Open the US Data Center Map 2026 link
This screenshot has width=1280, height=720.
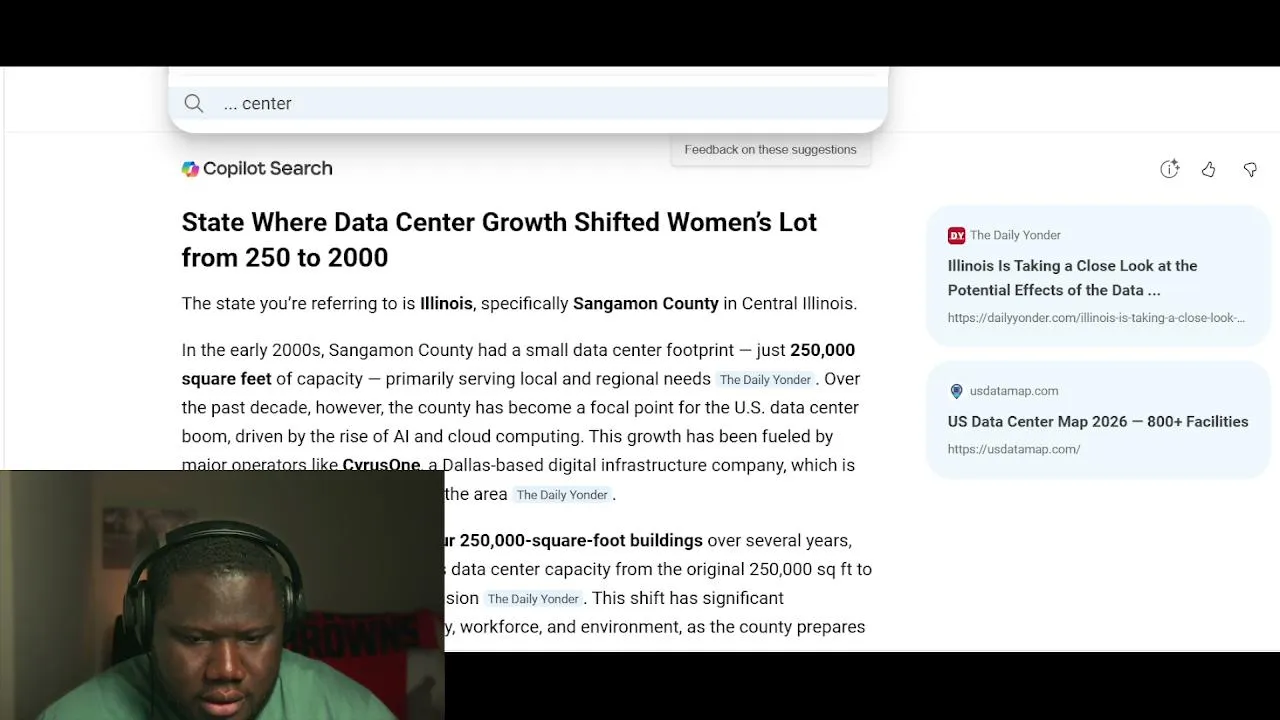point(1098,422)
